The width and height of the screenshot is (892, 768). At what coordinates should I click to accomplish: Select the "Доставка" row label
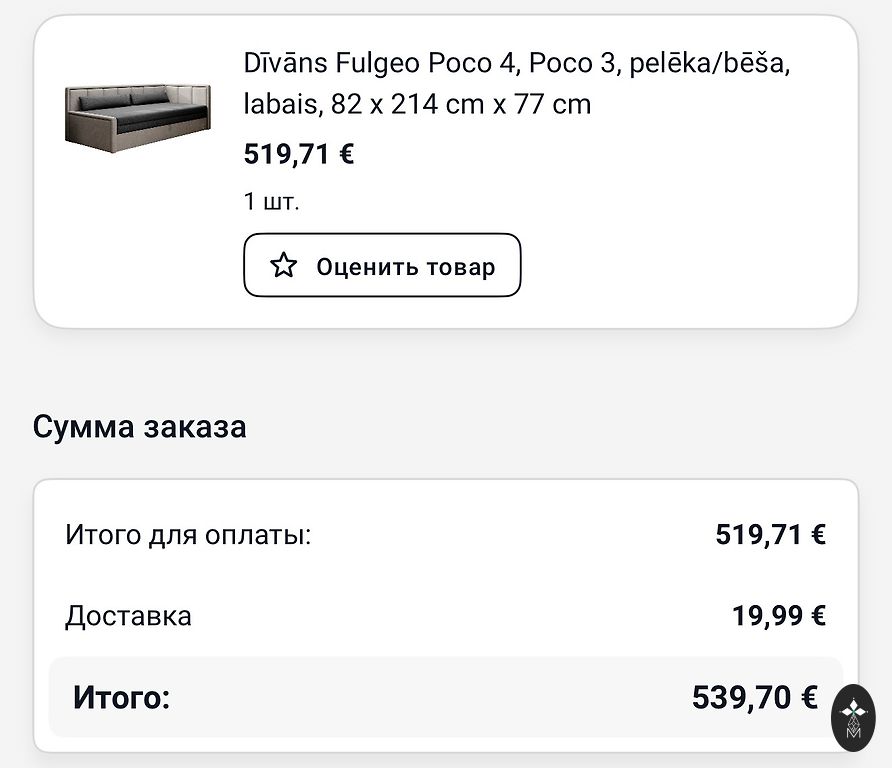[x=128, y=616]
